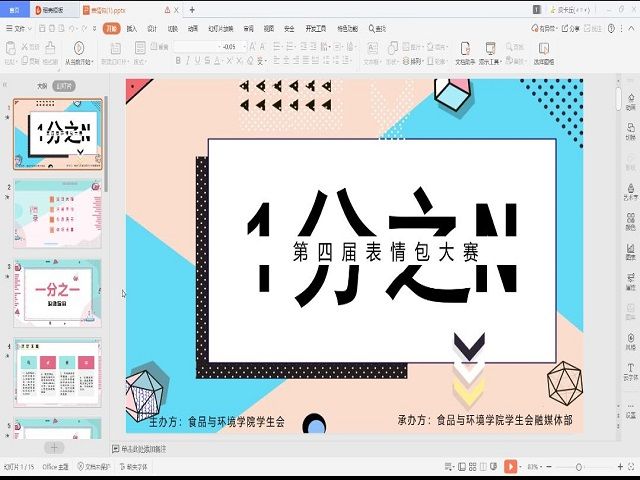640x480 pixels.
Task: Click the 分享 share button
Action: tap(571, 29)
